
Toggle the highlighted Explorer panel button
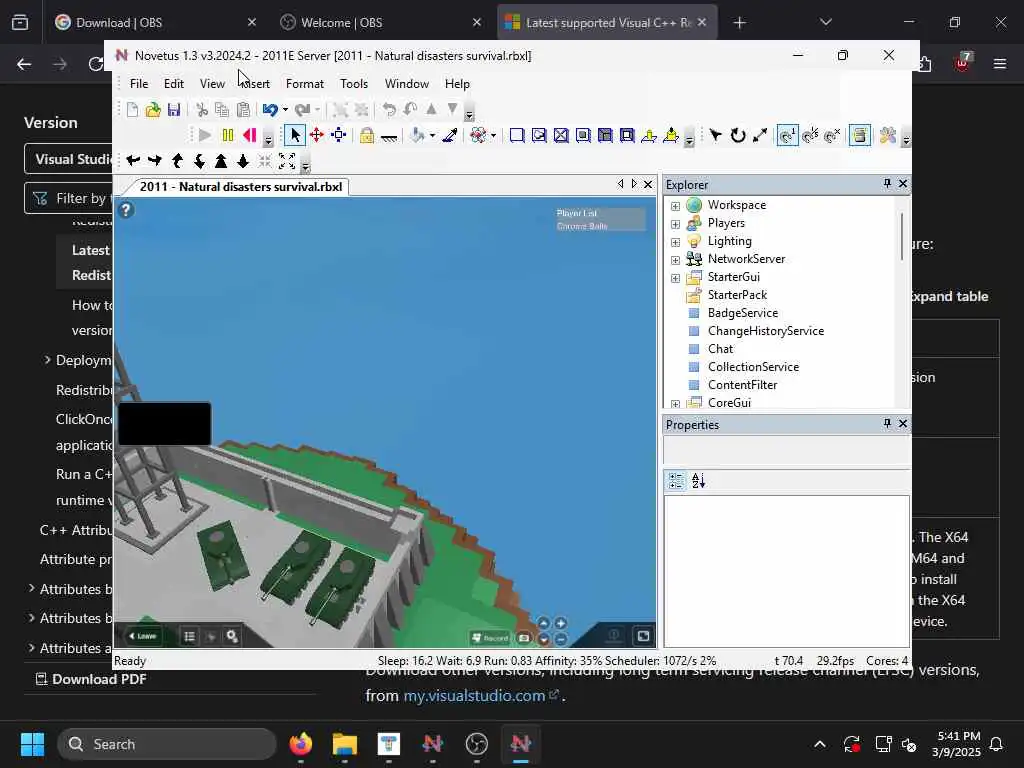coord(860,135)
